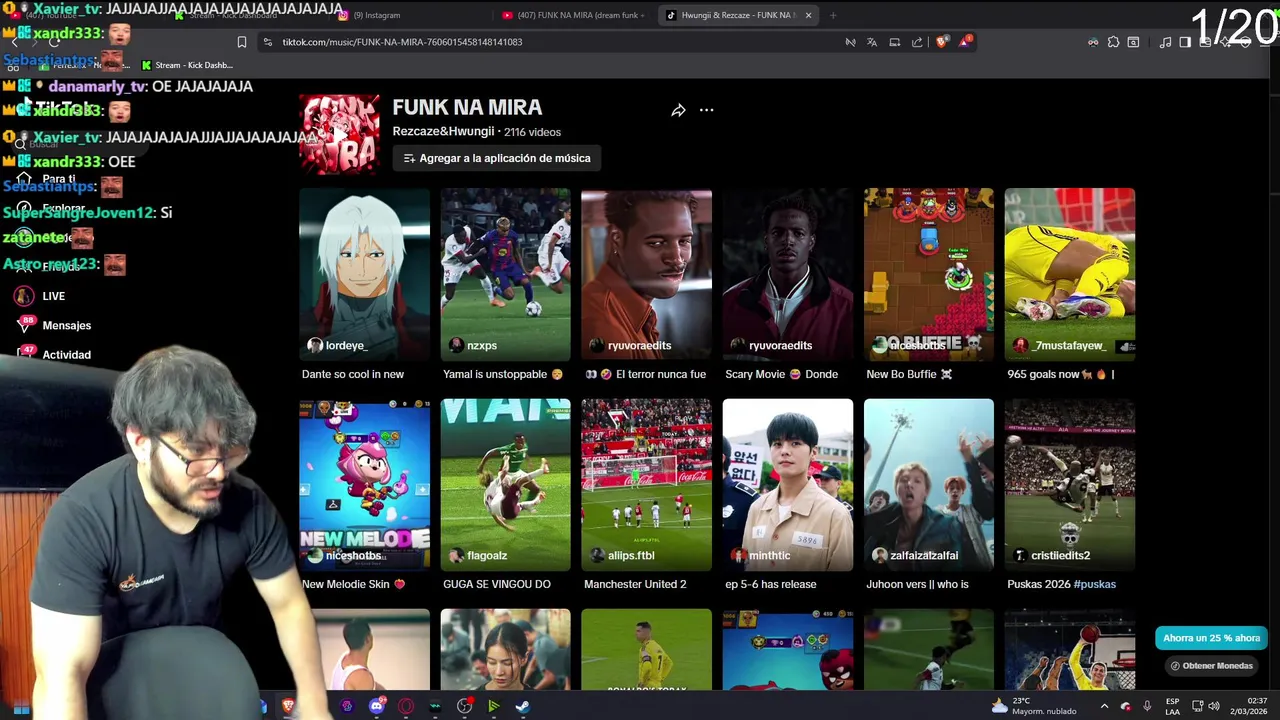The image size is (1280, 720).
Task: Click the bookmark icon in the address bar
Action: [241, 42]
